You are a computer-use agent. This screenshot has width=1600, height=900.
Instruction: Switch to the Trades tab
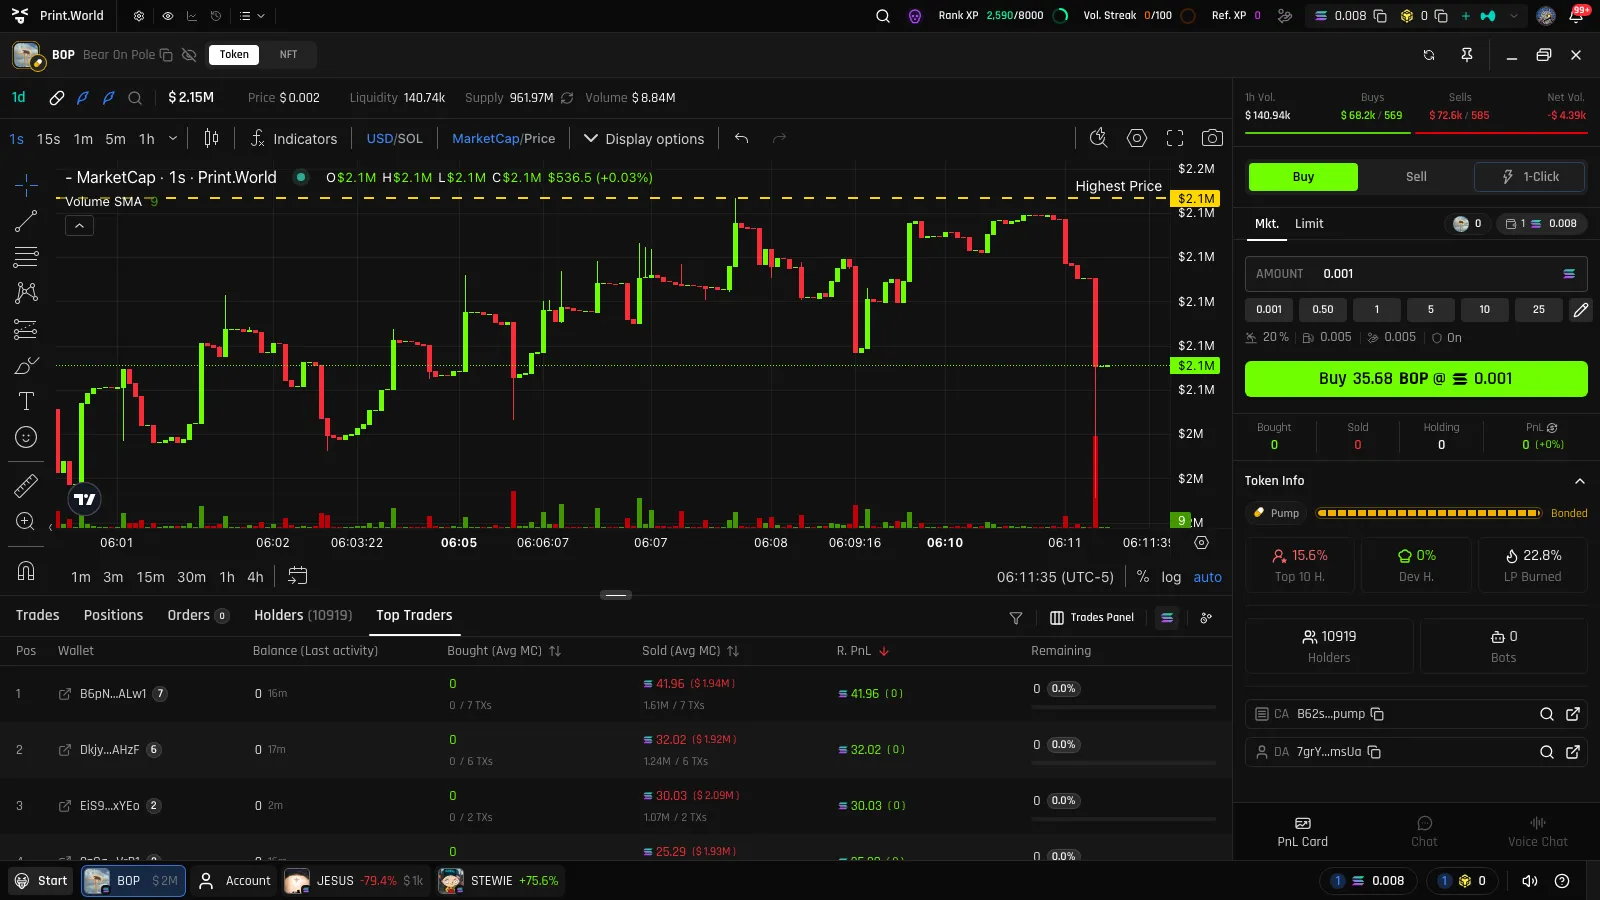[37, 615]
